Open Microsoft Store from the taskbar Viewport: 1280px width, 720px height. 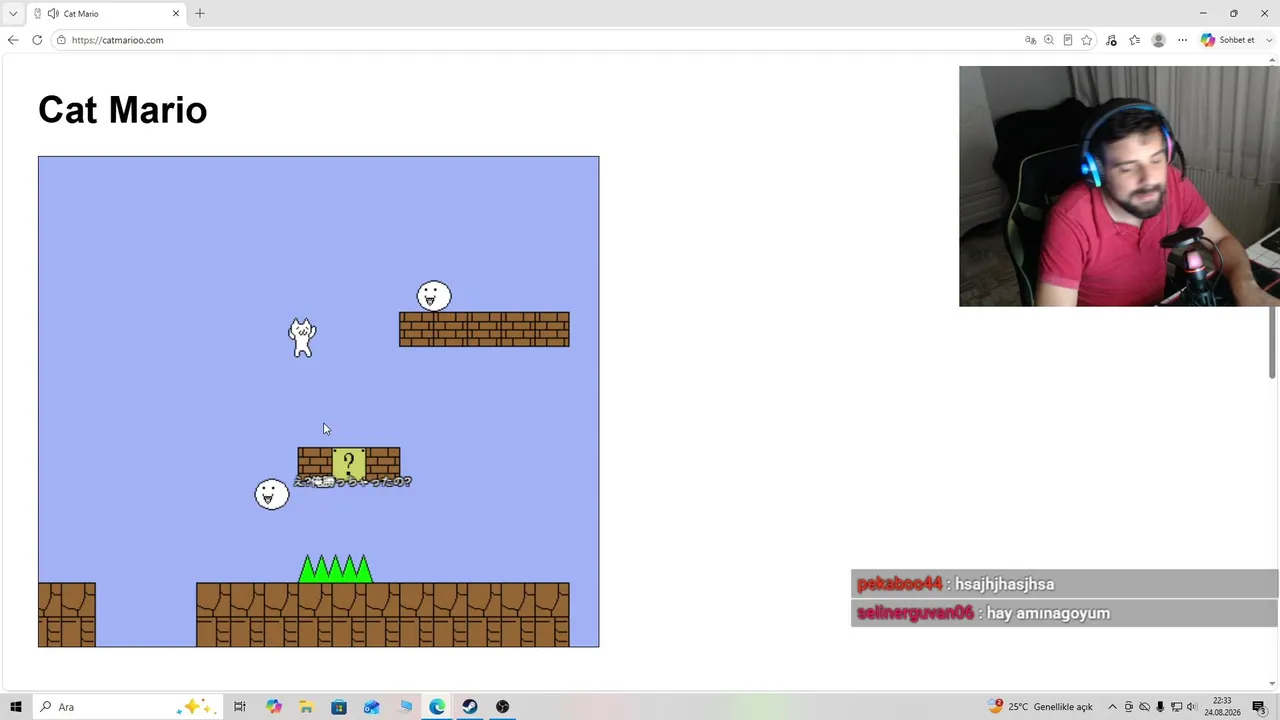tap(339, 707)
